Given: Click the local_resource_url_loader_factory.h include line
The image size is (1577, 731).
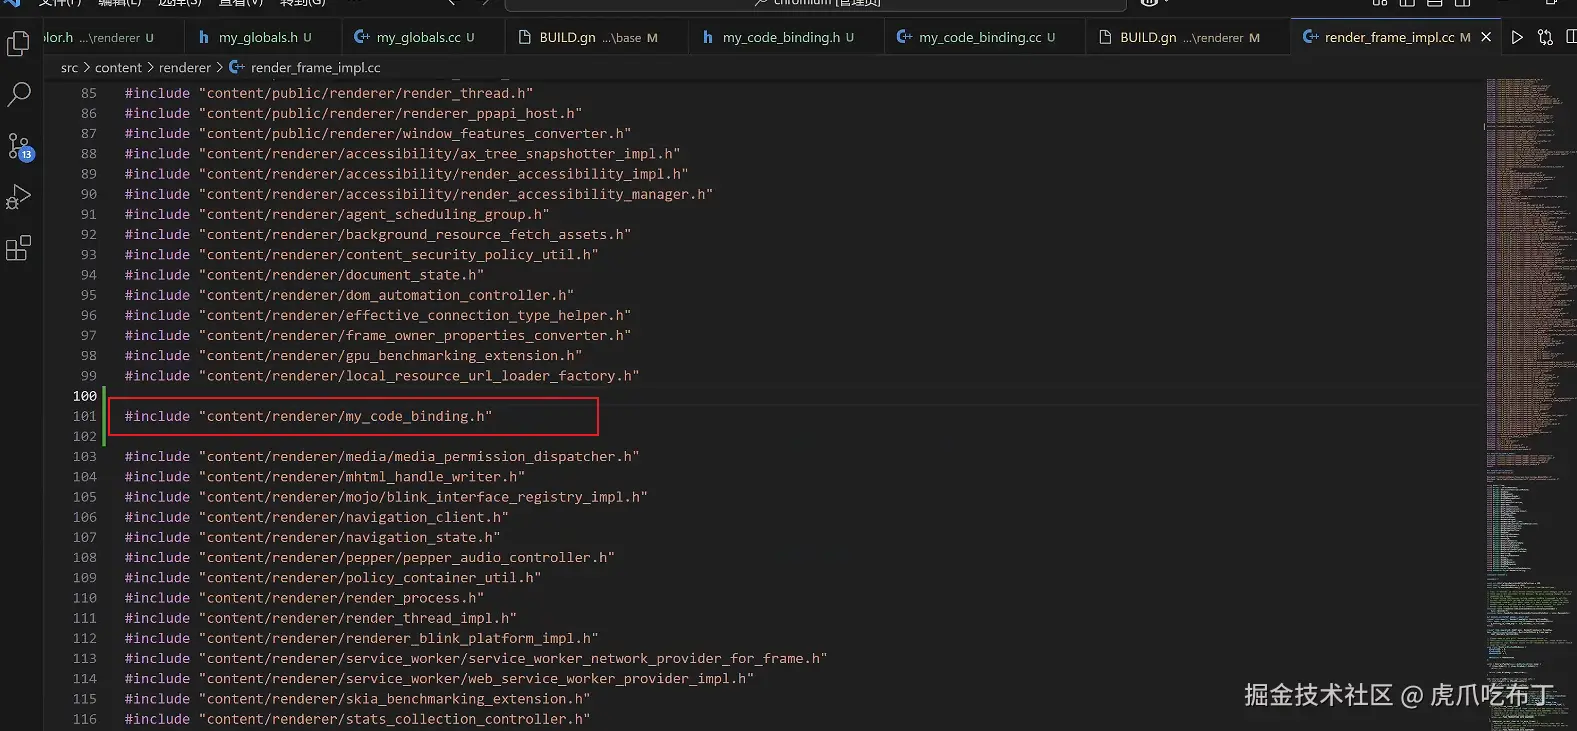Looking at the screenshot, I should click(382, 376).
